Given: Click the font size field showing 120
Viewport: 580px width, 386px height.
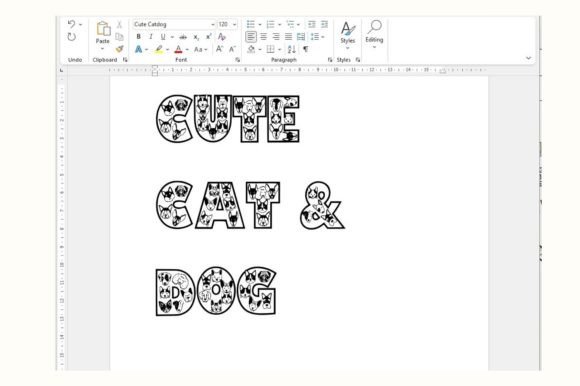Looking at the screenshot, I should pyautogui.click(x=224, y=24).
